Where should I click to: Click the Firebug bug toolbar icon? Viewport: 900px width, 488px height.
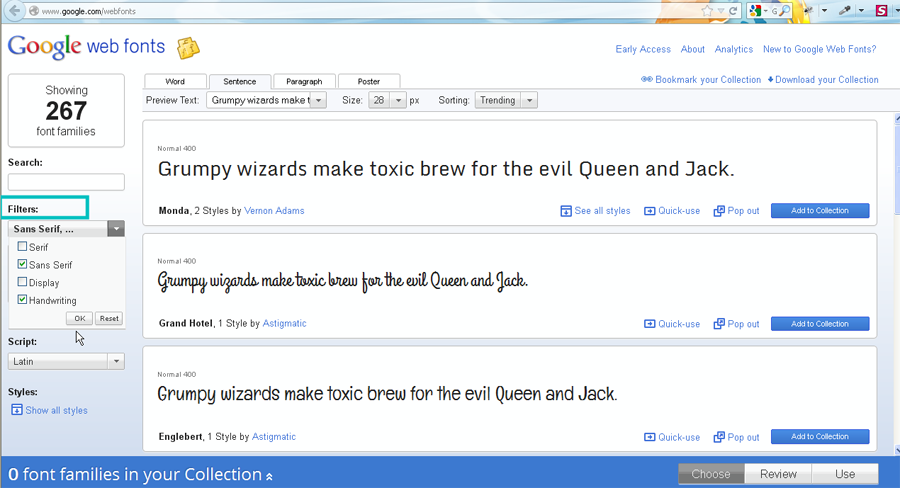point(809,10)
